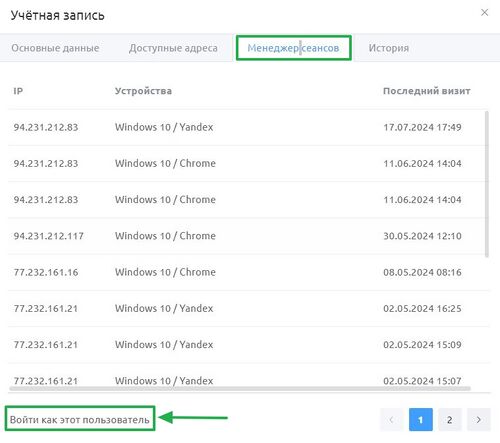This screenshot has width=500, height=443.
Task: Click Войти как этот пользователь link
Action: tap(80, 419)
